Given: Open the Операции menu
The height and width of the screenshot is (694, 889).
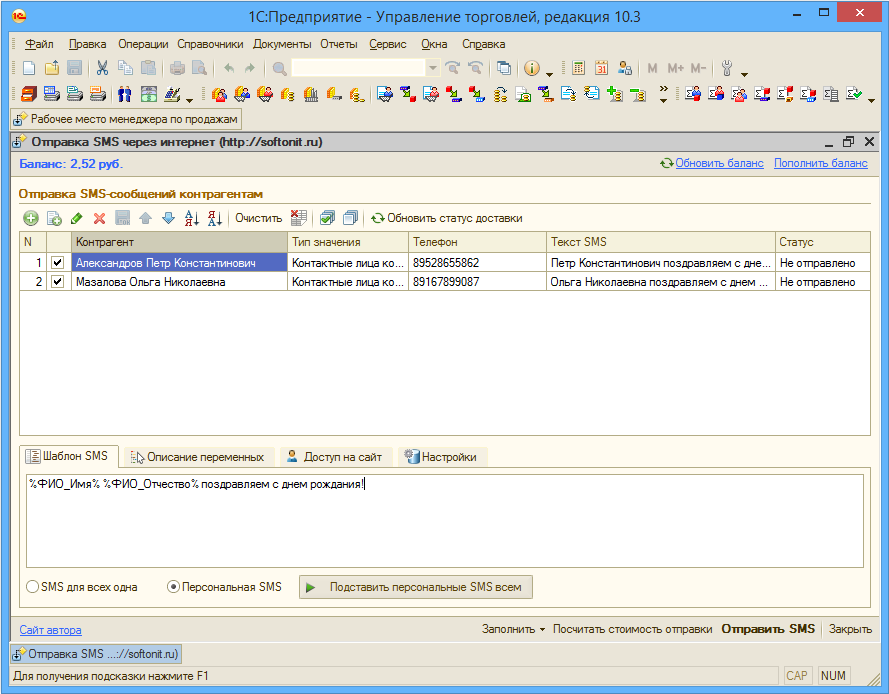Looking at the screenshot, I should 143,44.
